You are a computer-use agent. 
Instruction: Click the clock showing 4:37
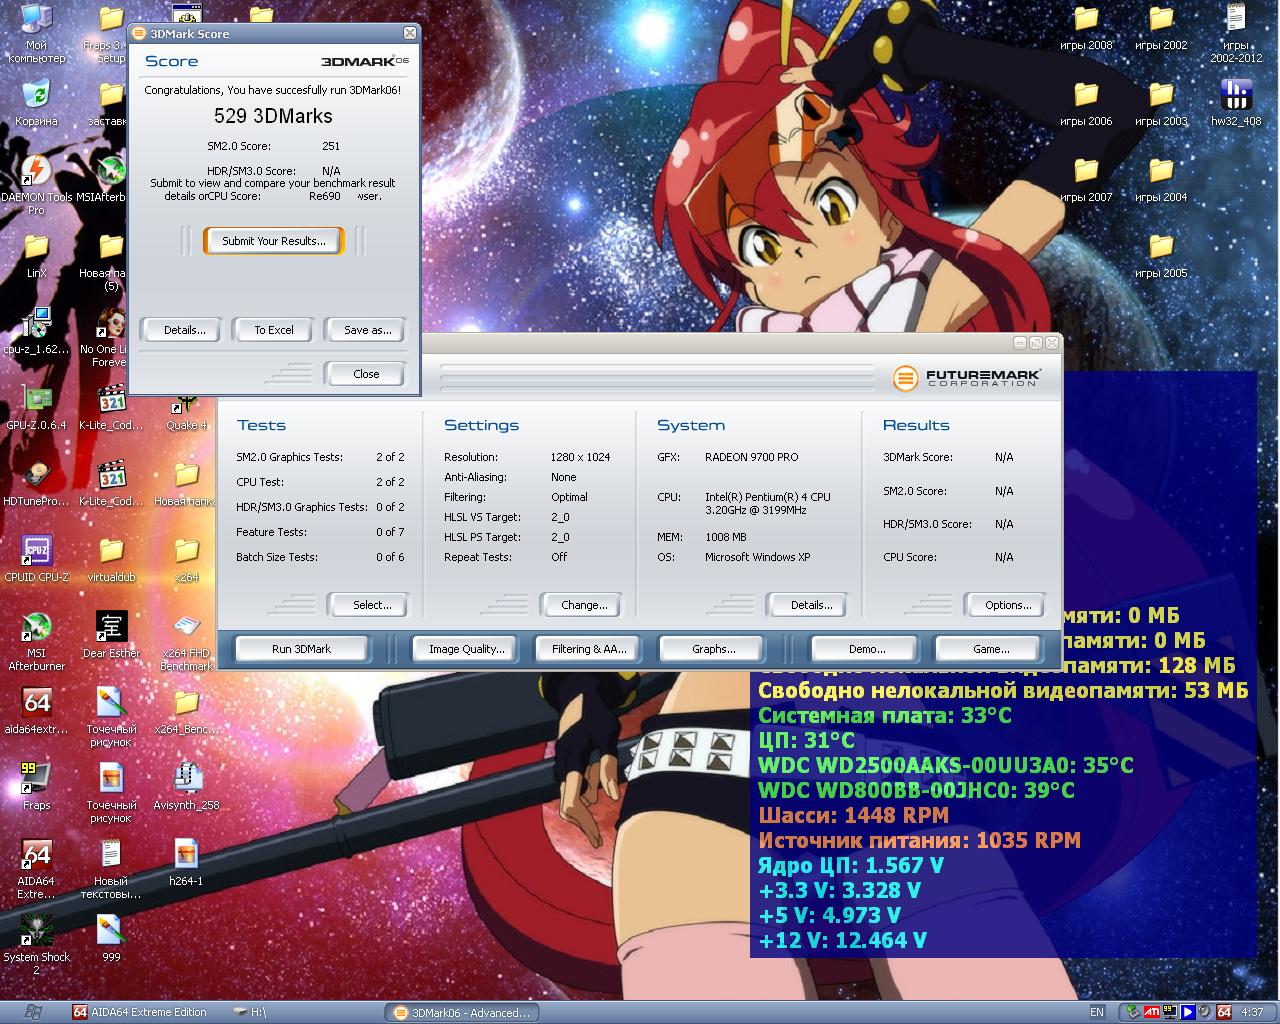(x=1252, y=1012)
